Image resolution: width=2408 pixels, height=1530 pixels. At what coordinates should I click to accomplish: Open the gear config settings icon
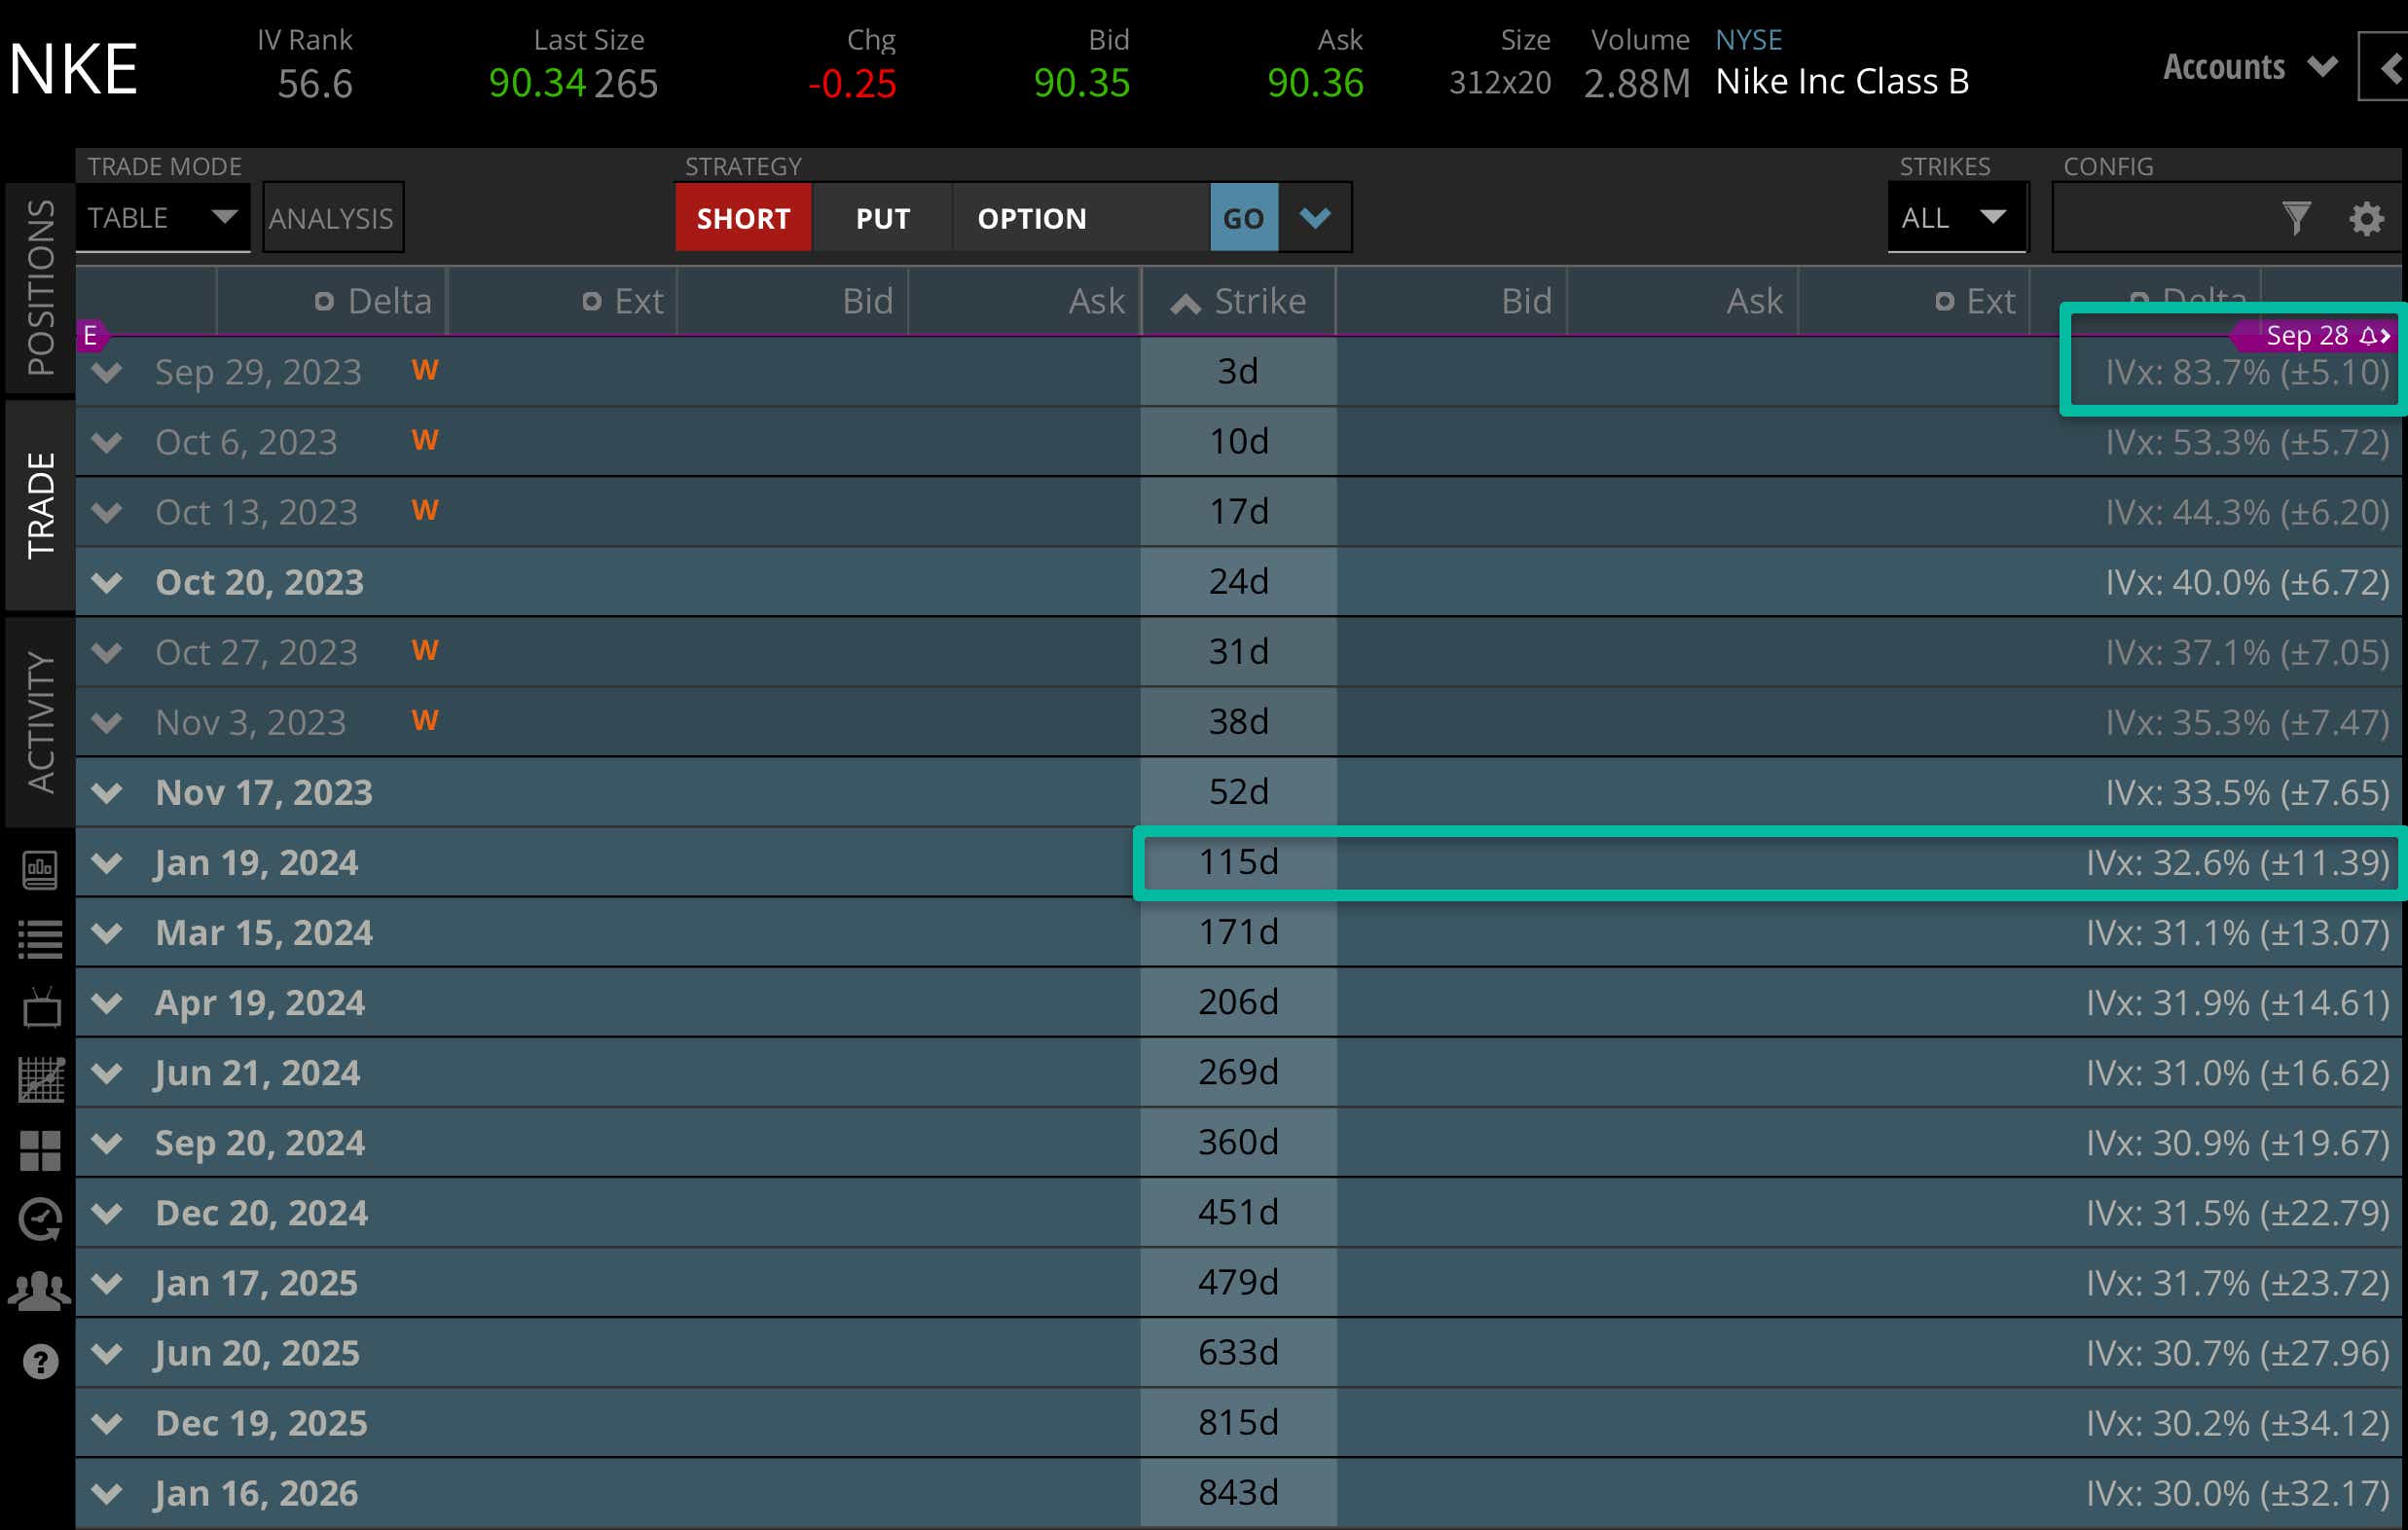coord(2366,218)
